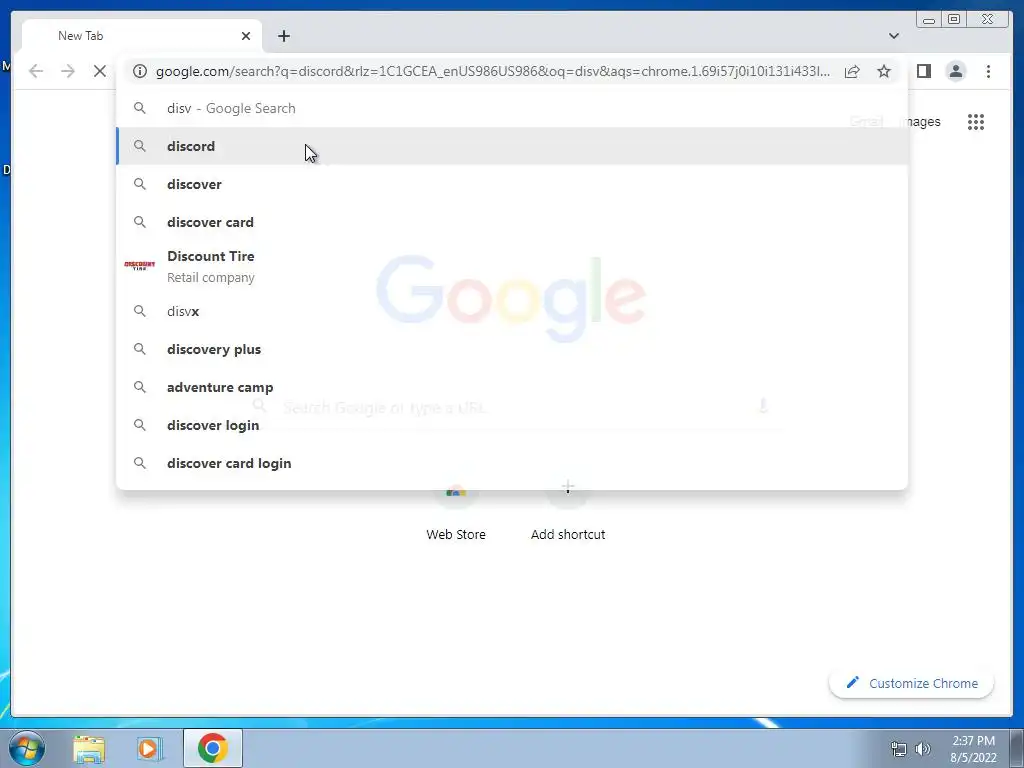
Task: Click the Discount Tire logo
Action: 140,265
